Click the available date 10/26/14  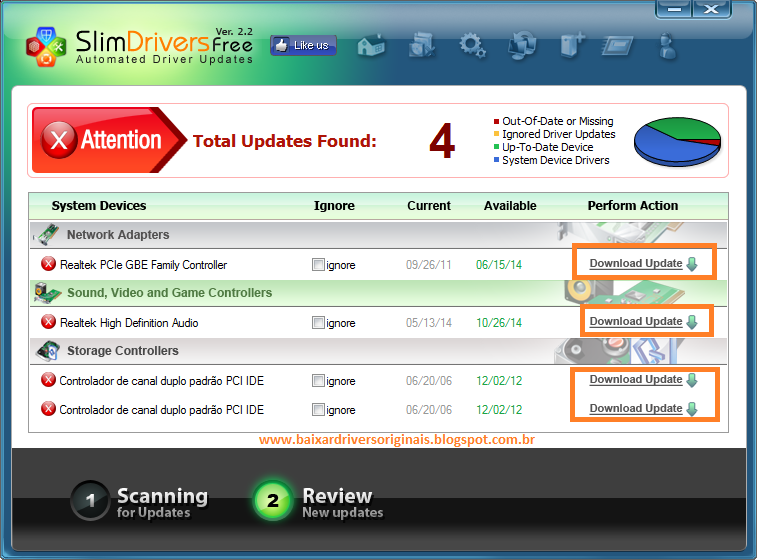499,323
